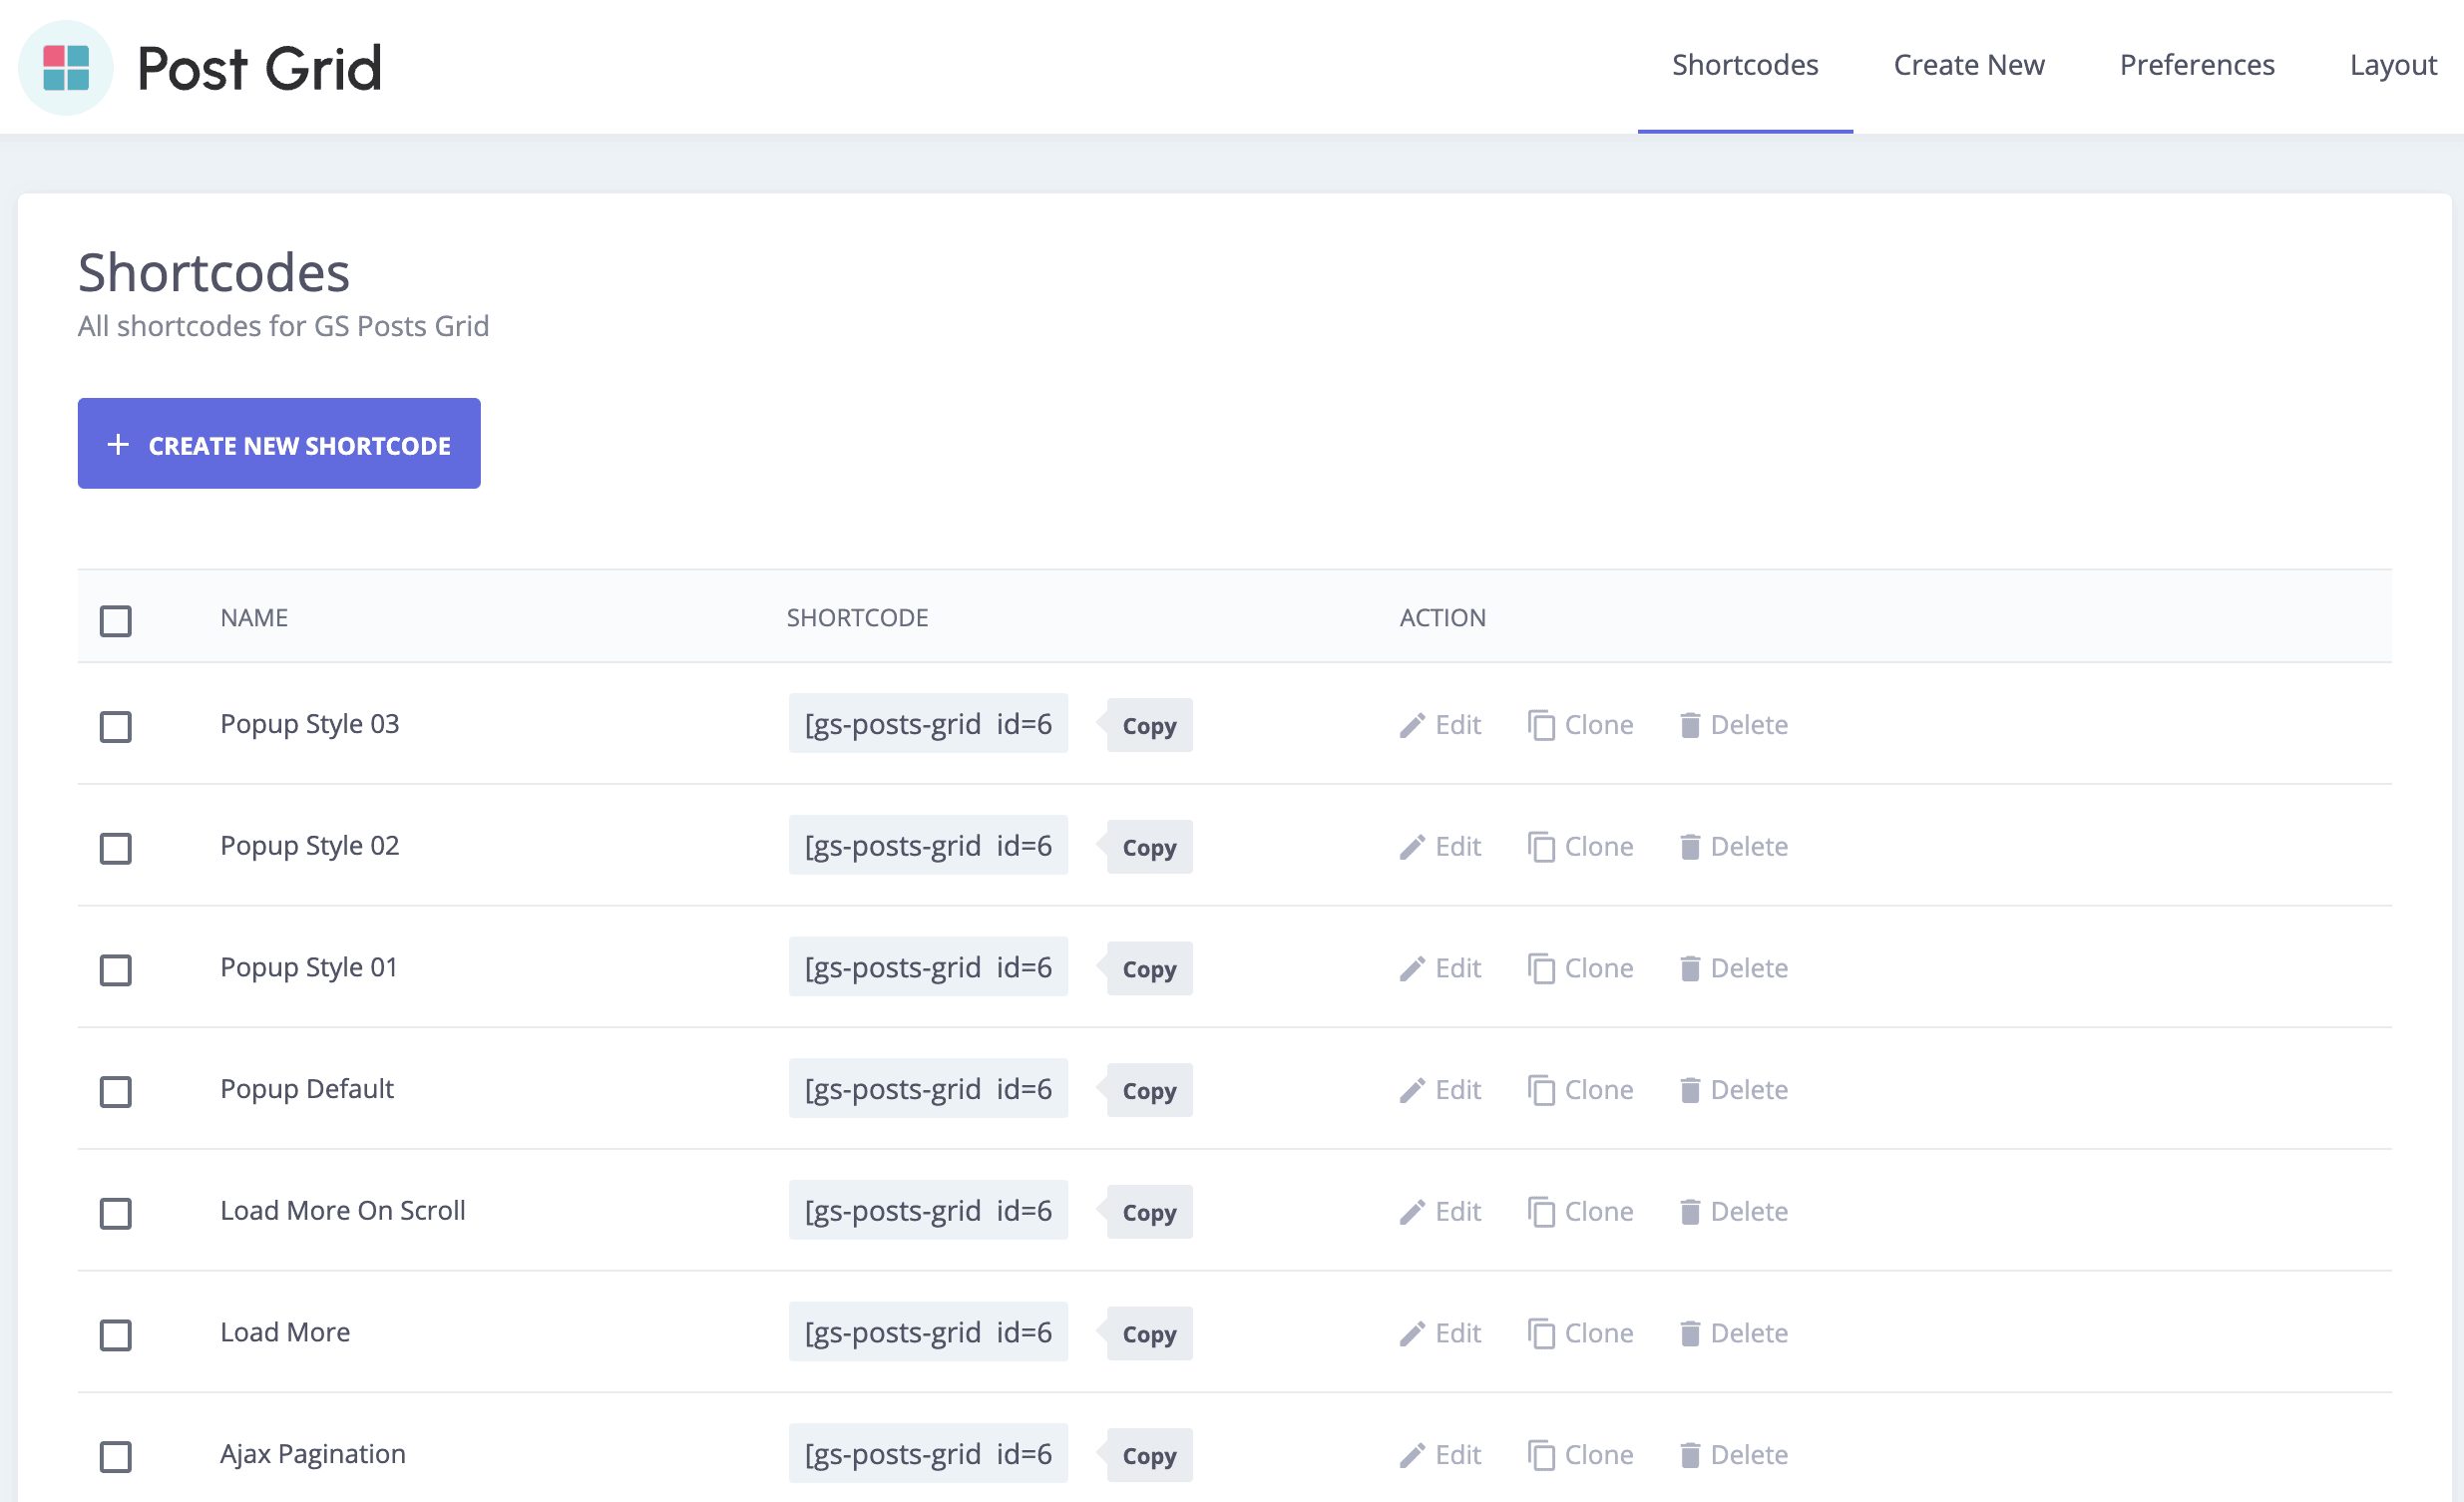Copy the shortcode in the Load More row
This screenshot has width=2464, height=1502.
point(1149,1335)
